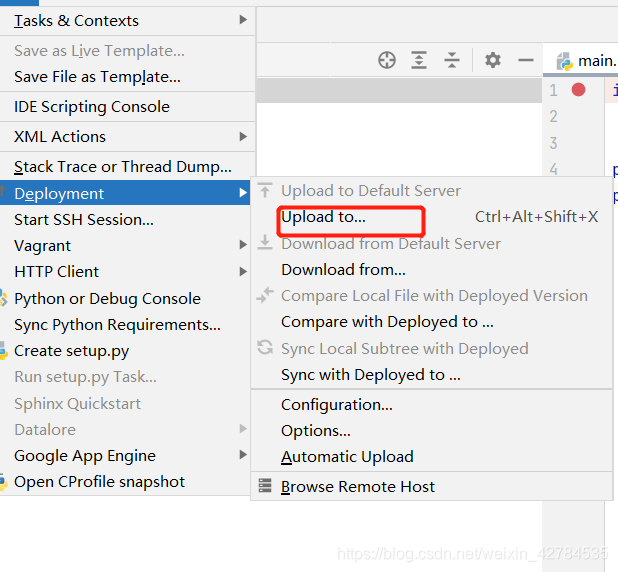
Task: Open the gear settings icon in toolbar
Action: coord(493,60)
